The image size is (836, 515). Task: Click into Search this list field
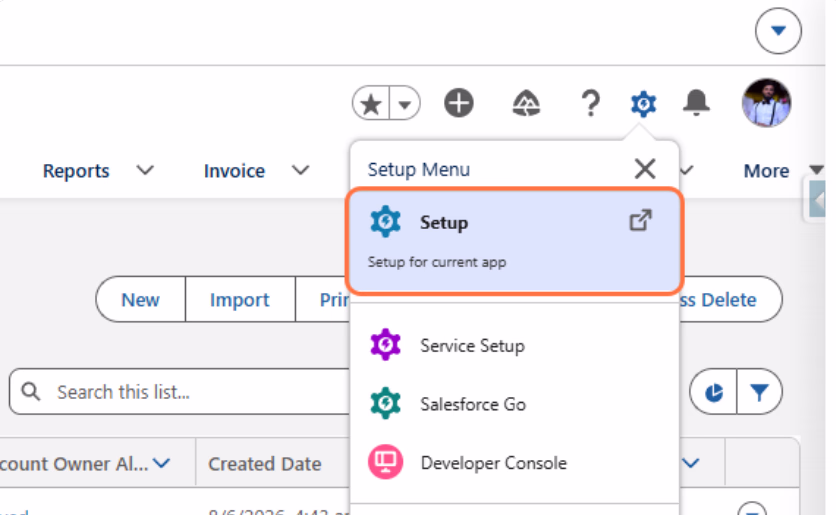181,392
